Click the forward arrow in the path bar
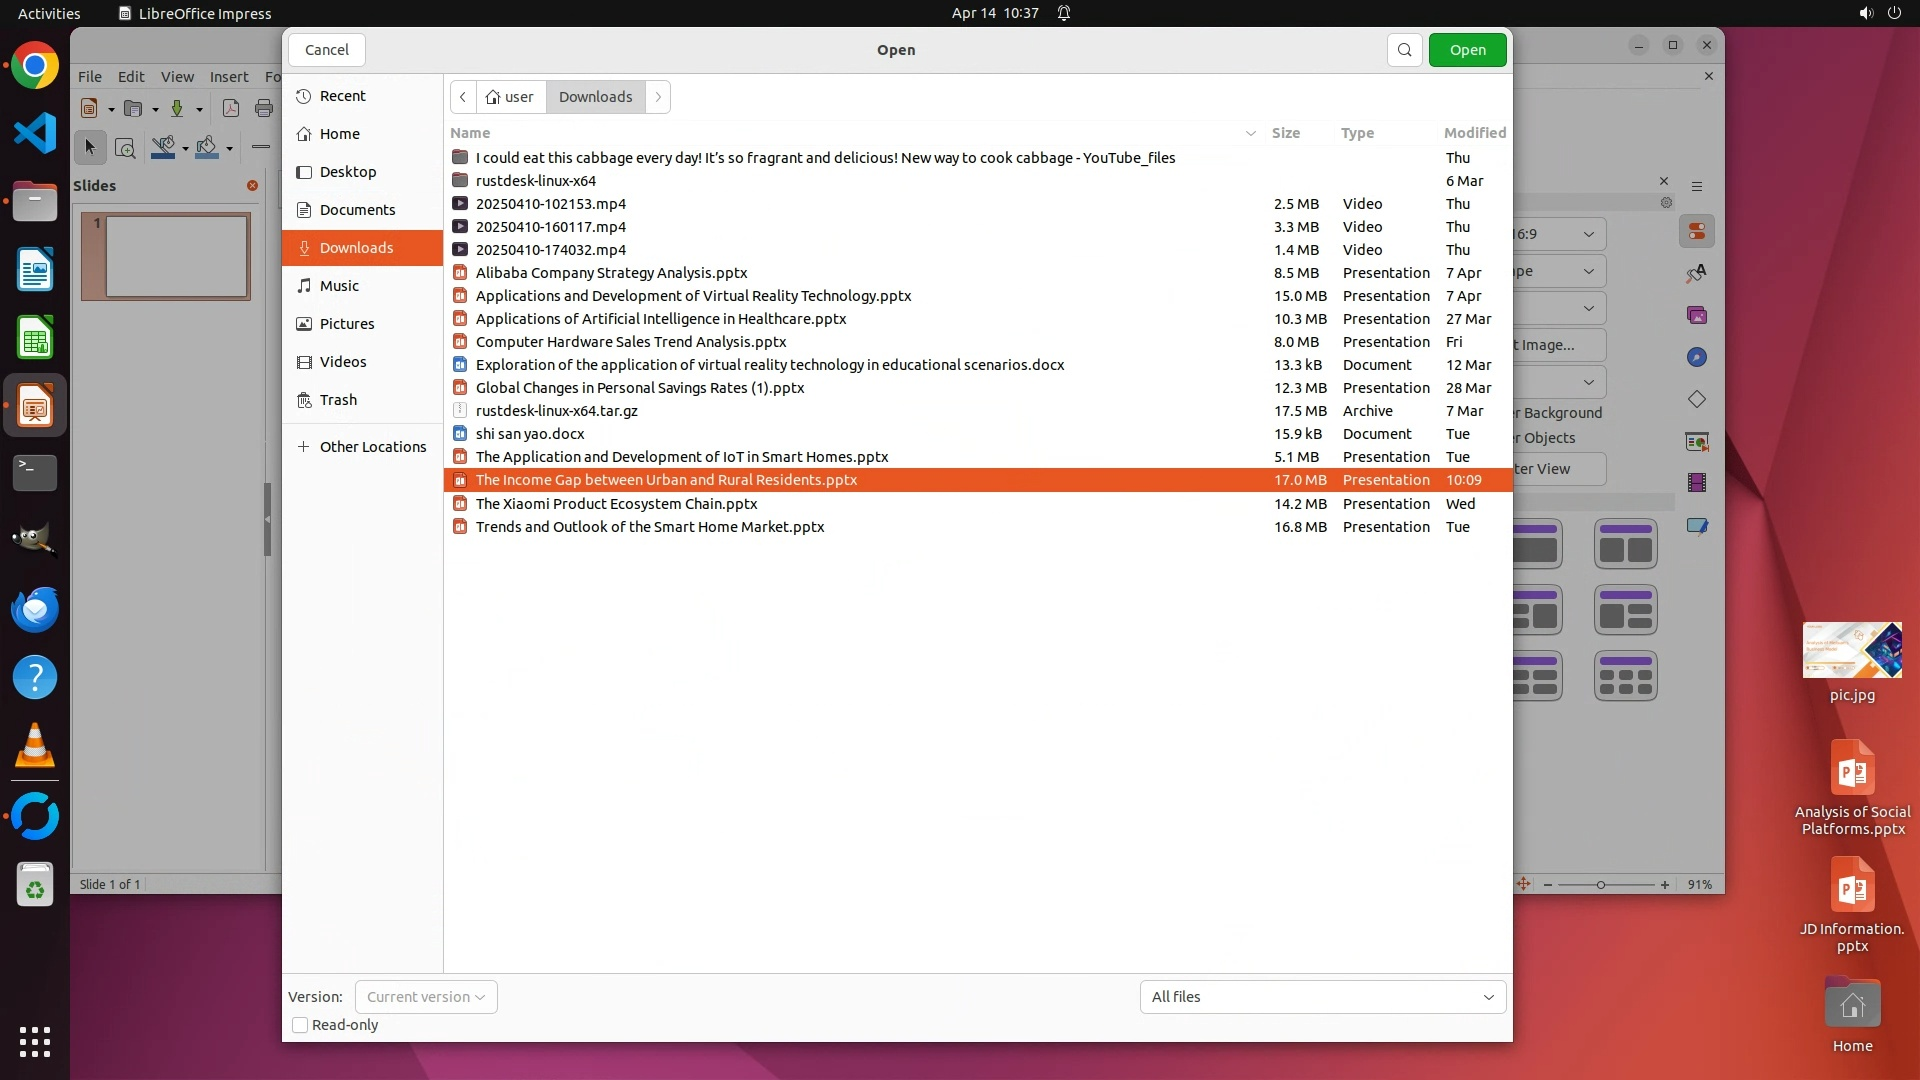This screenshot has width=1920, height=1080. point(658,97)
